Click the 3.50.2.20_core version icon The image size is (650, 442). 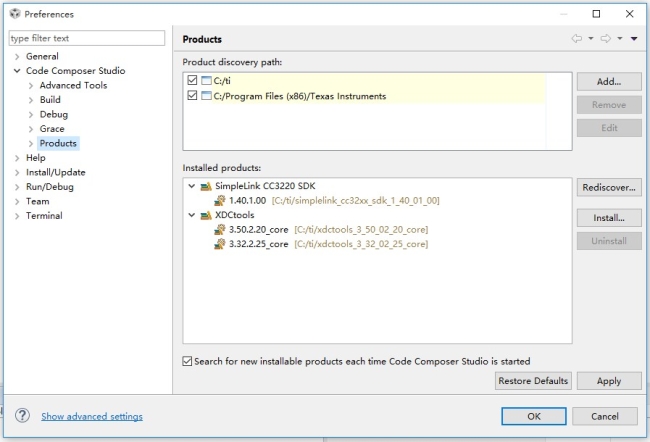tap(219, 229)
